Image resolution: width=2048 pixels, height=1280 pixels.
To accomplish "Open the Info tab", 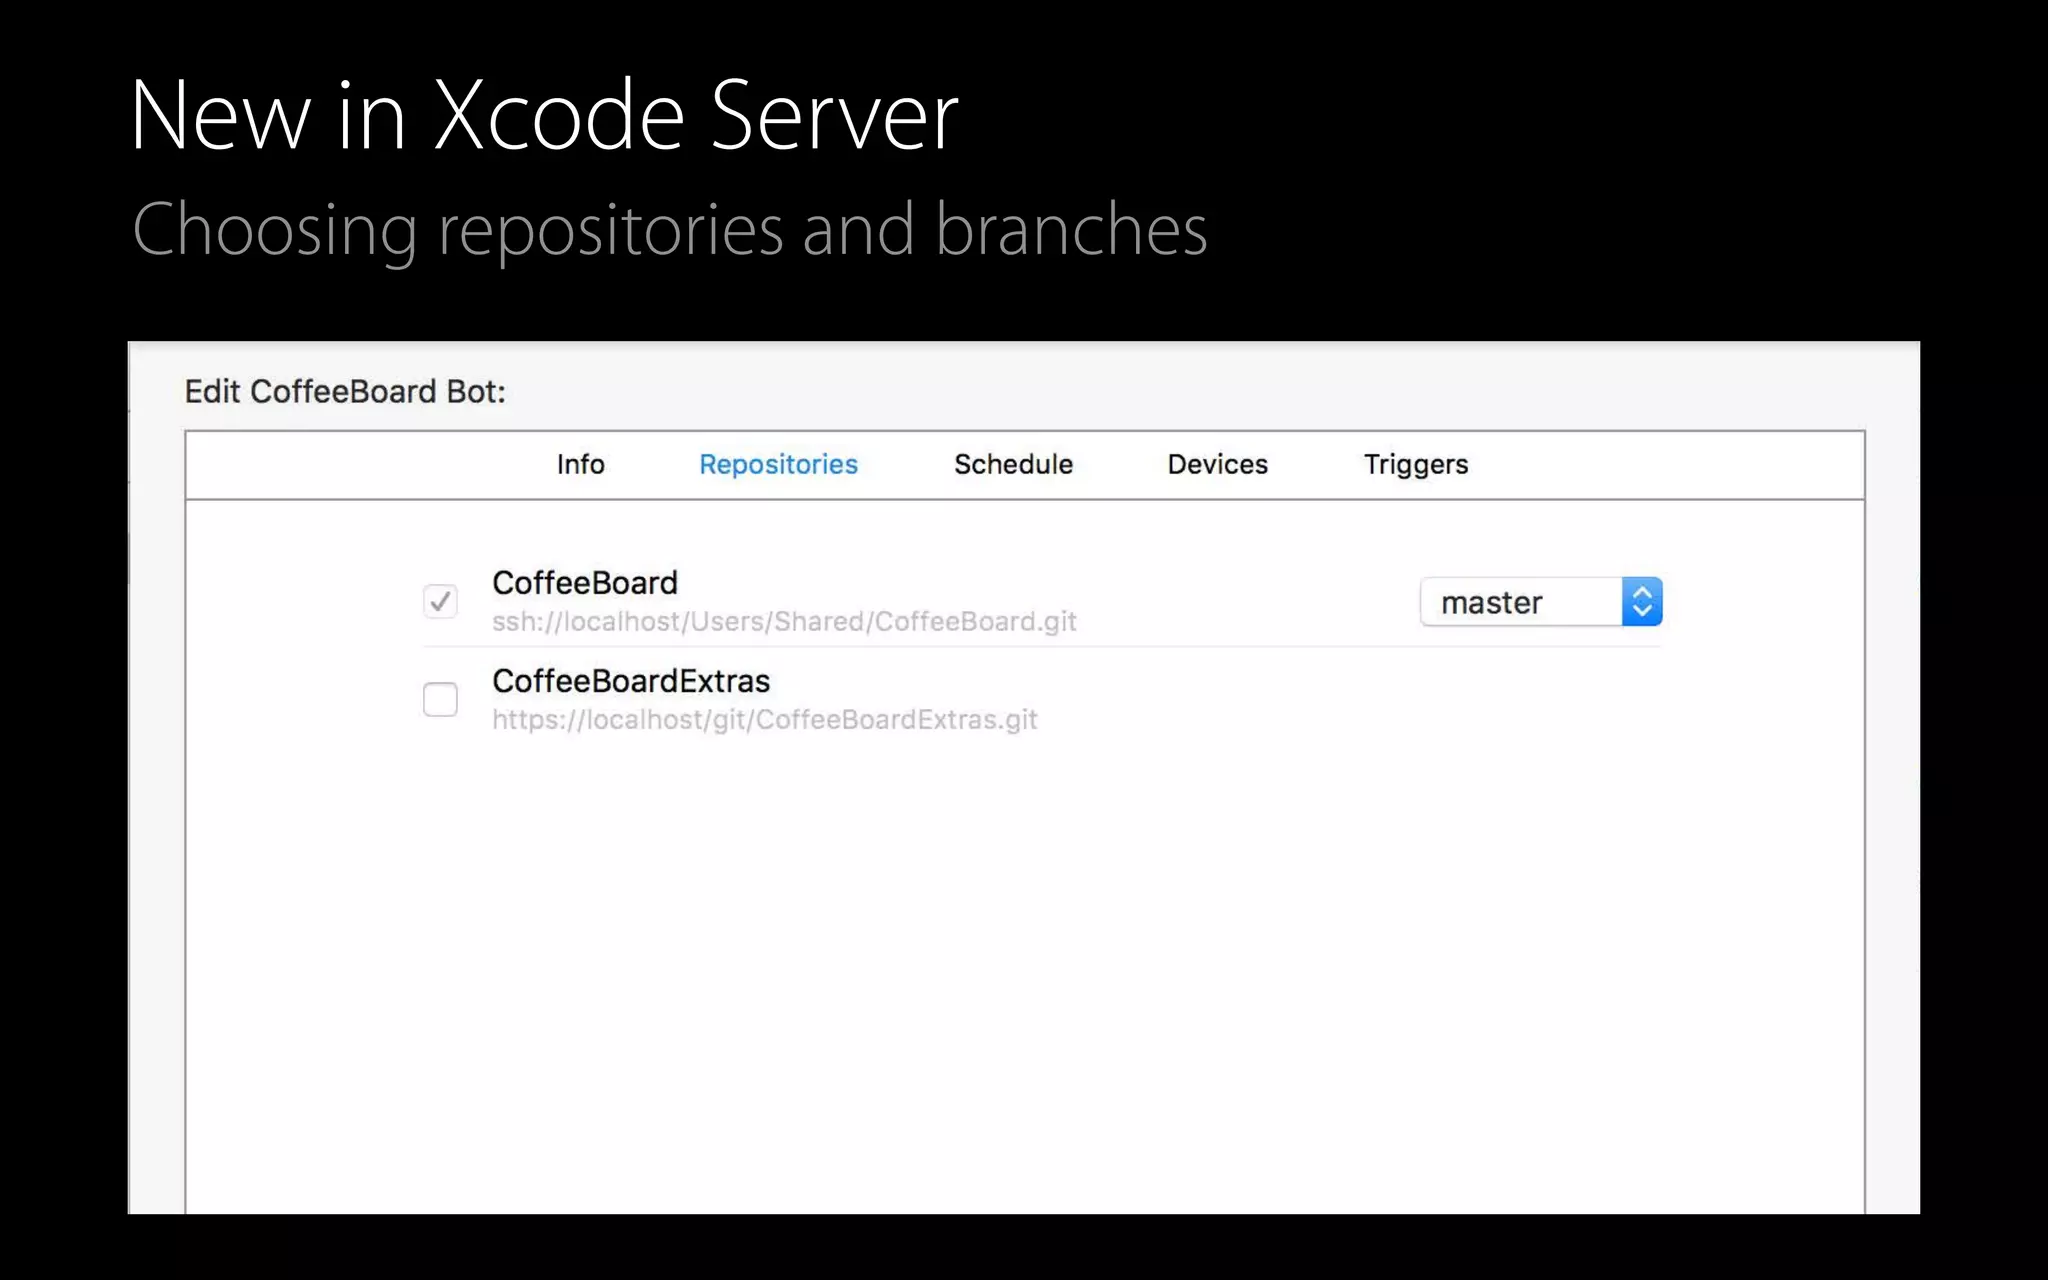I will [x=580, y=464].
